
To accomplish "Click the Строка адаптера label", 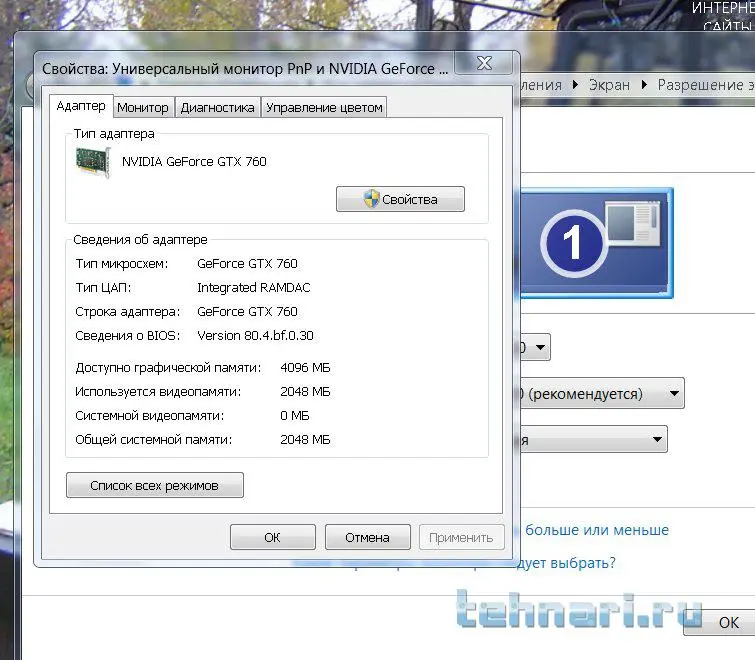I will coord(128,311).
